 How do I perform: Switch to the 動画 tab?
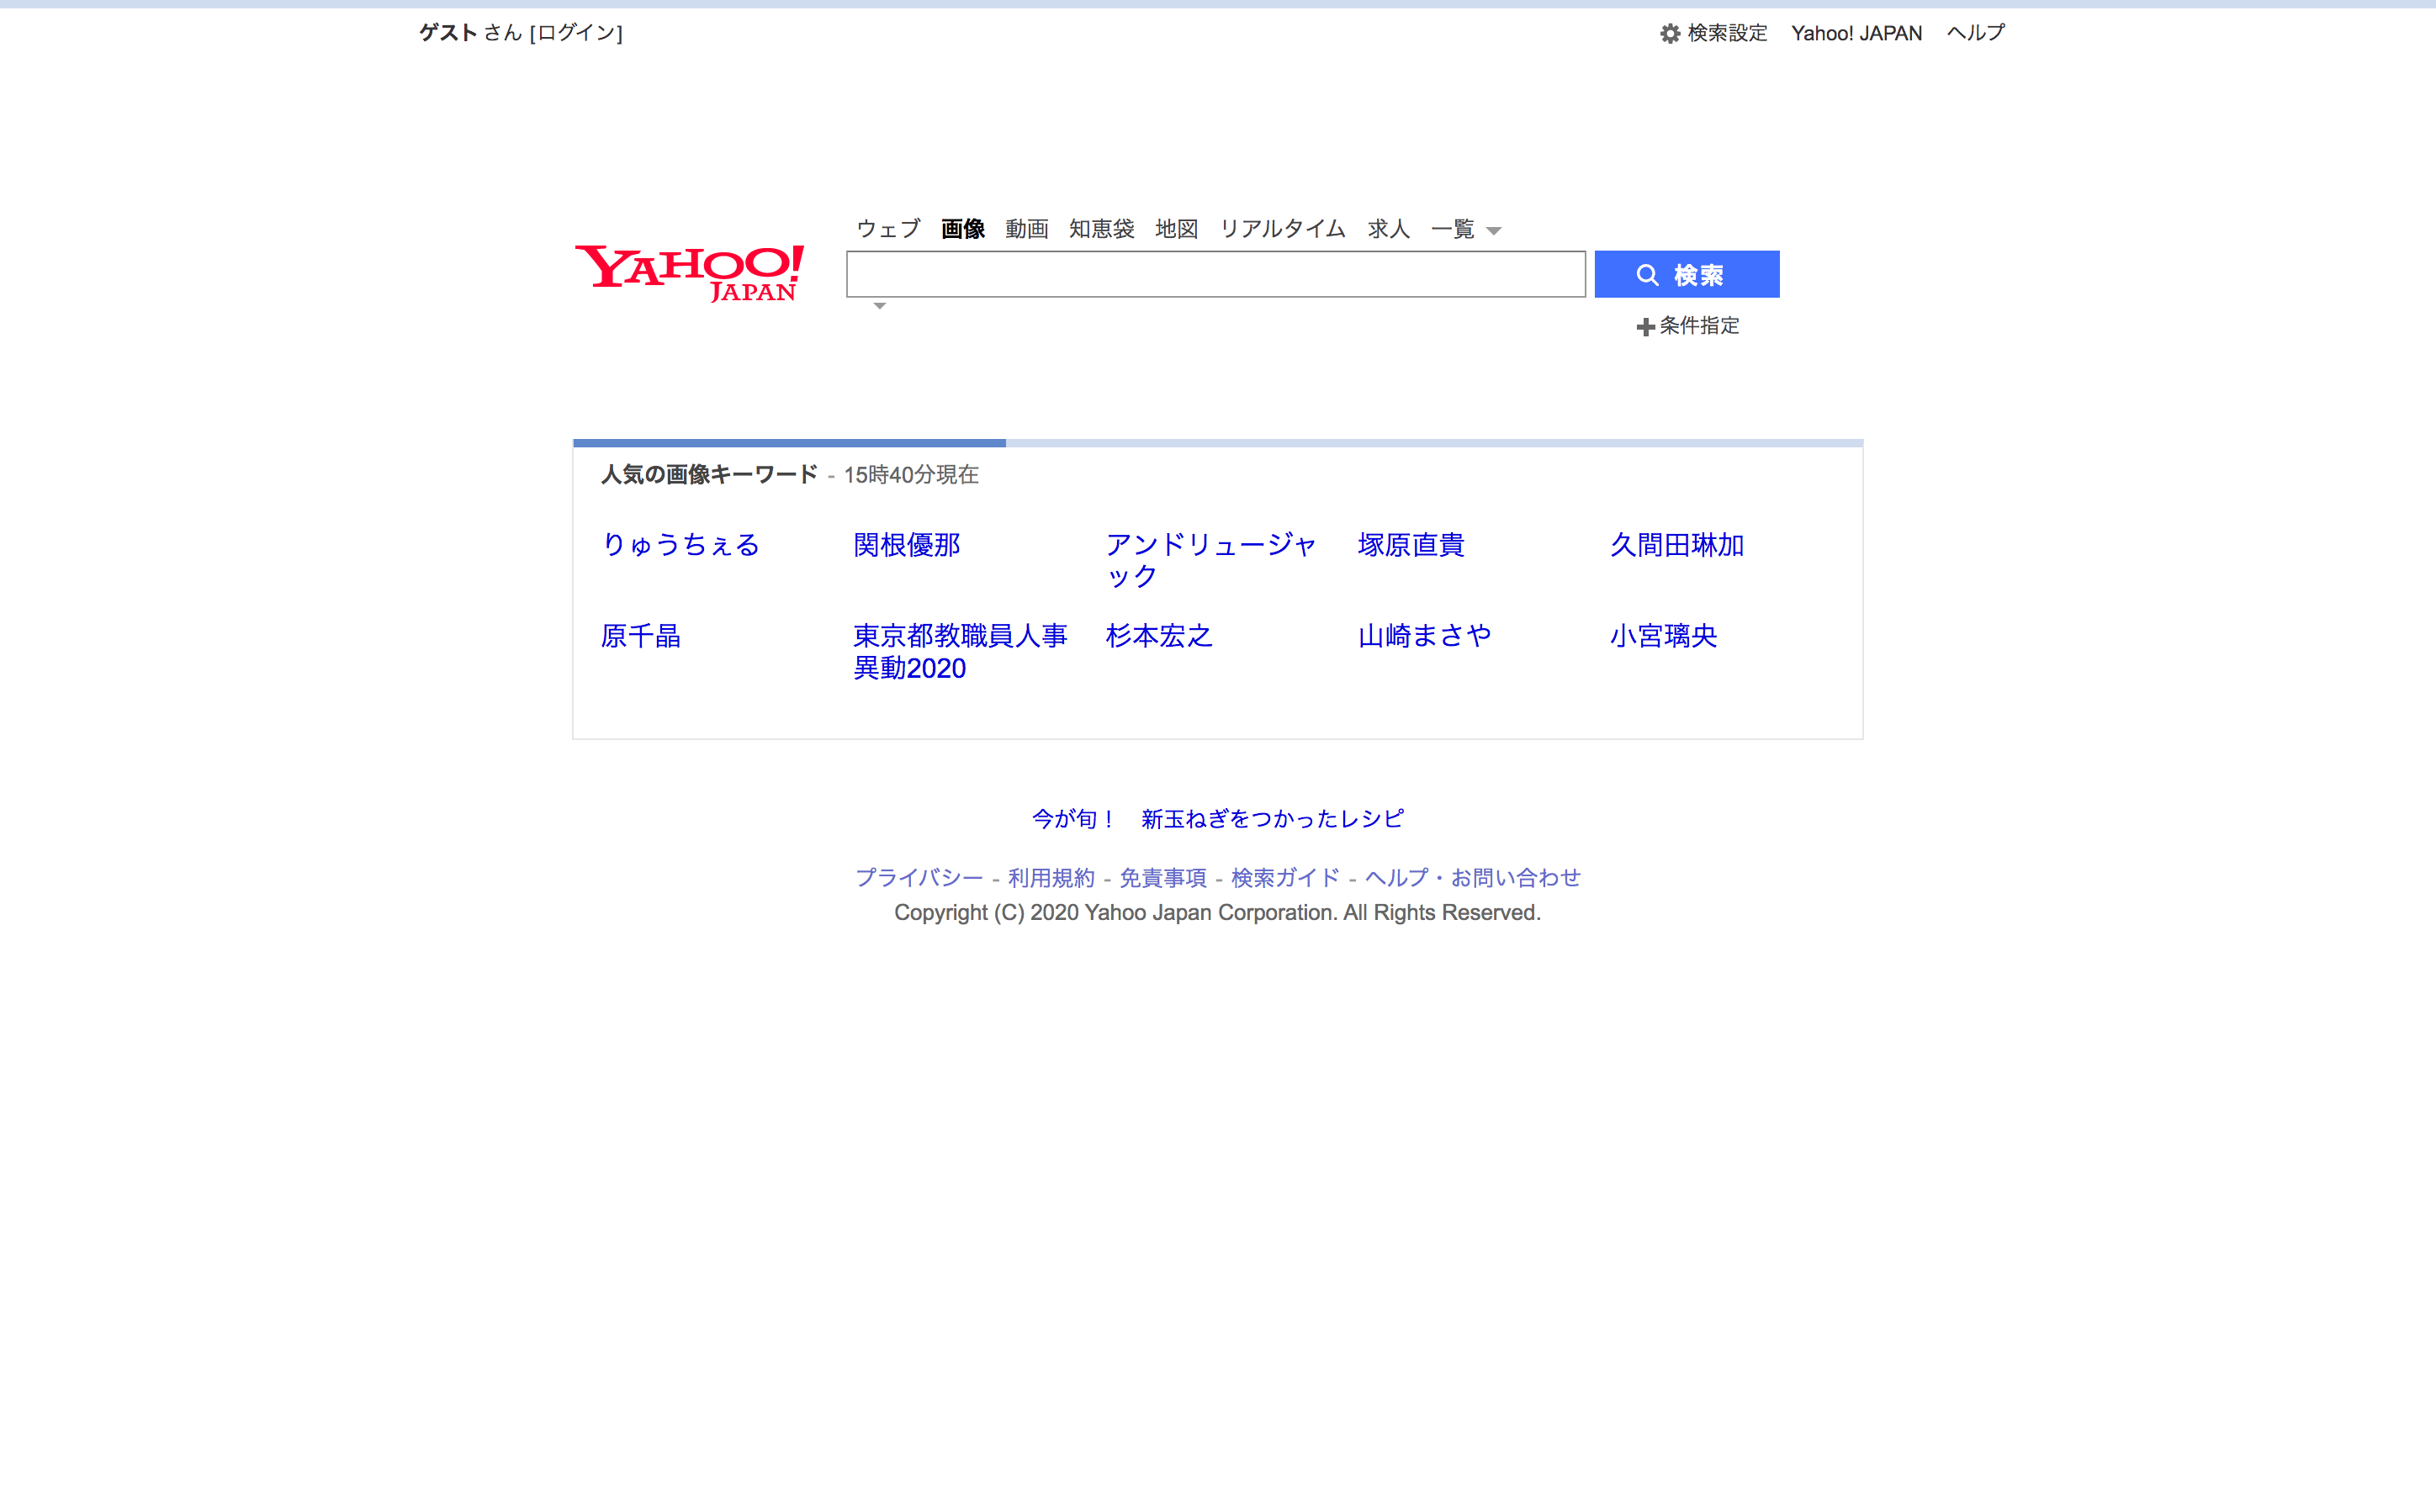tap(1026, 229)
